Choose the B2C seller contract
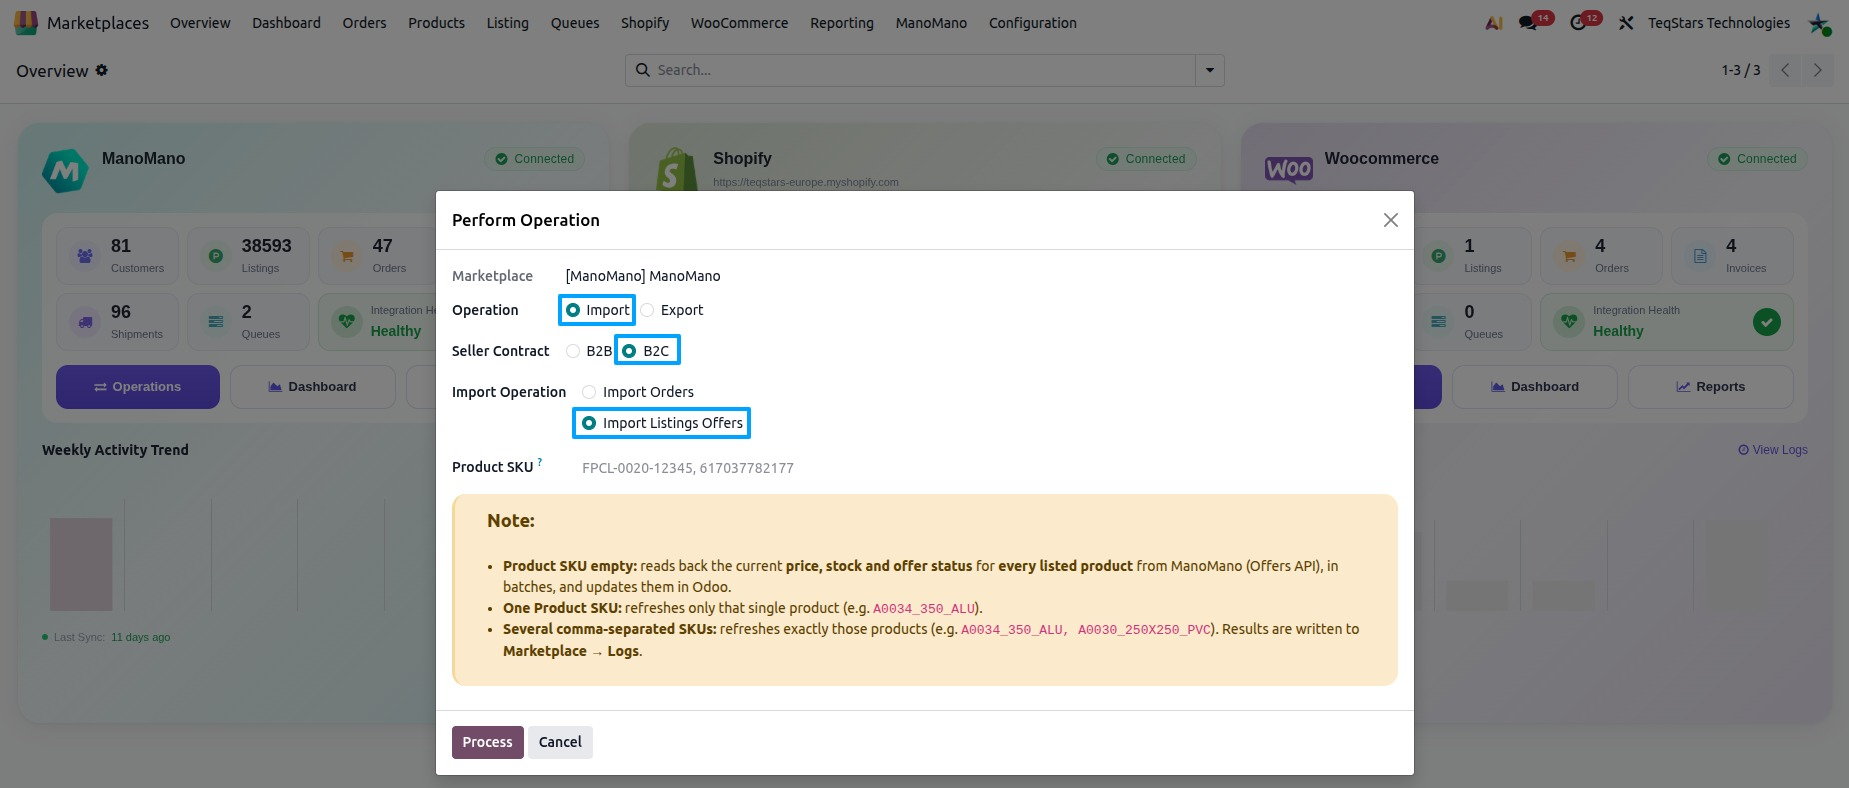 point(629,351)
